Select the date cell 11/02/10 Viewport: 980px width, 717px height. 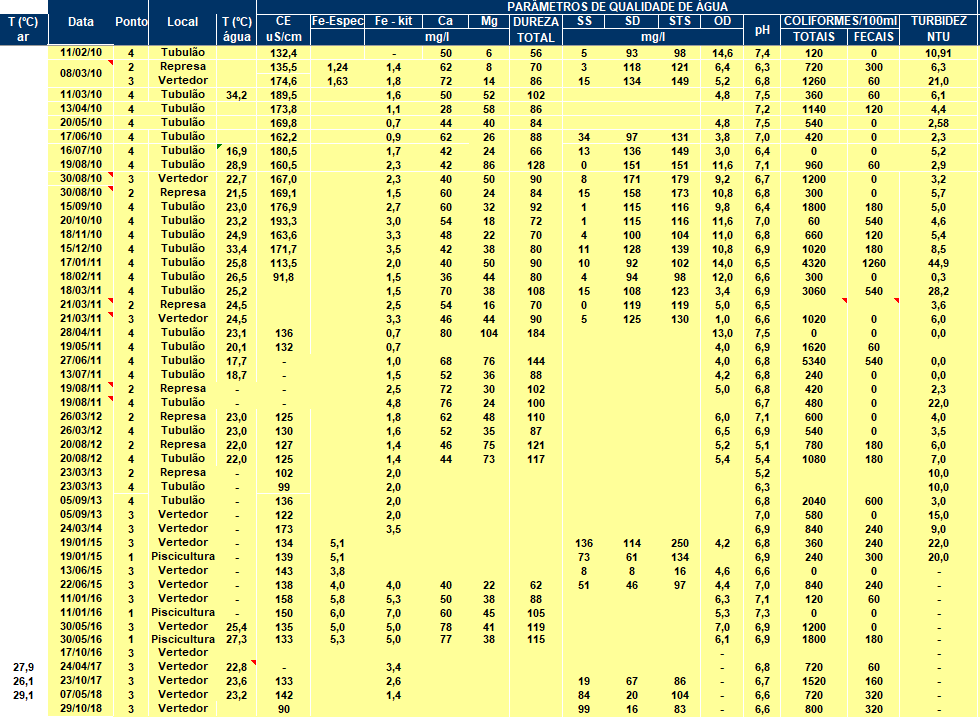[x=81, y=52]
